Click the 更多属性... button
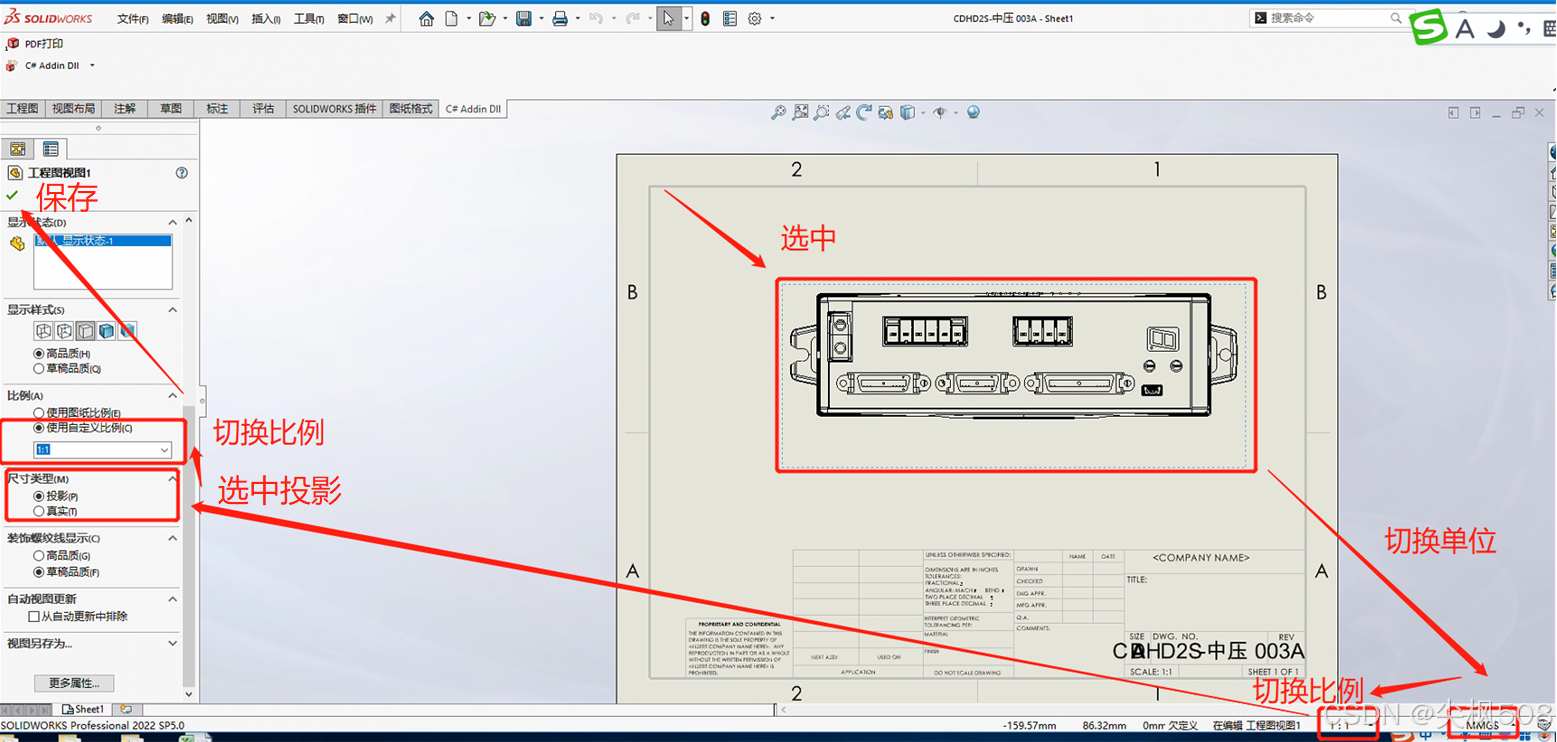Viewport: 1557px width, 742px height. (74, 684)
